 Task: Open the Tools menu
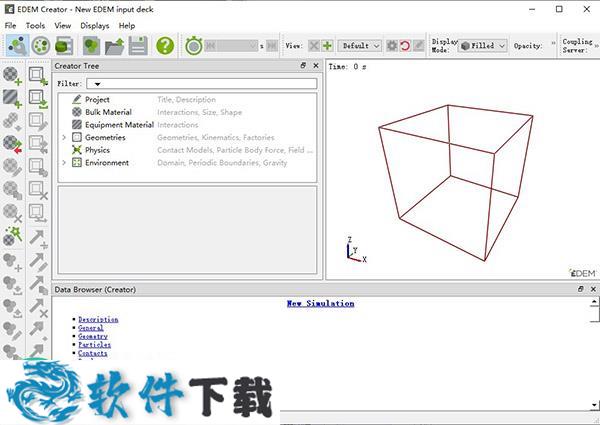[x=35, y=25]
